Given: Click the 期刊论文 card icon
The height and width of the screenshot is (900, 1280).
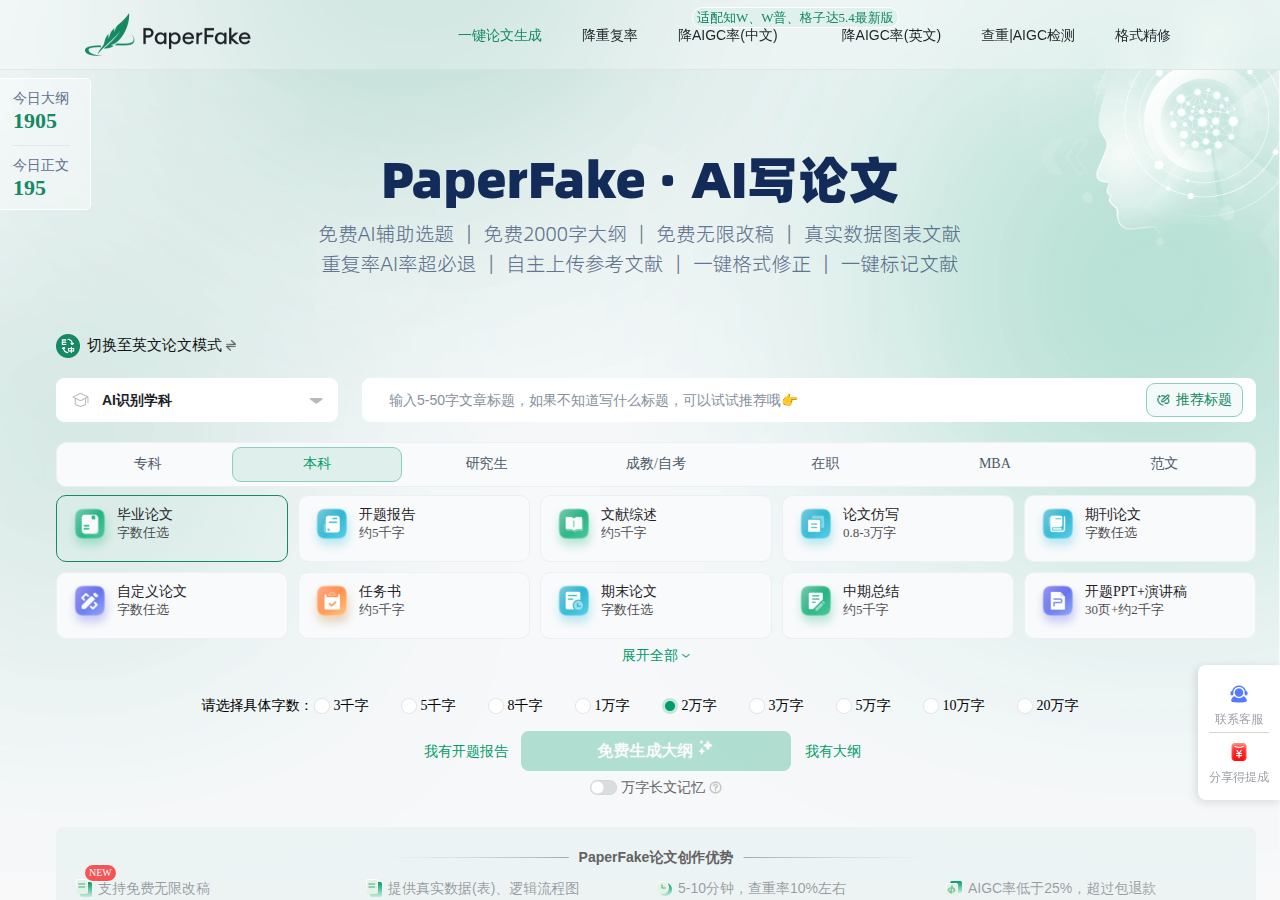Looking at the screenshot, I should [1058, 524].
